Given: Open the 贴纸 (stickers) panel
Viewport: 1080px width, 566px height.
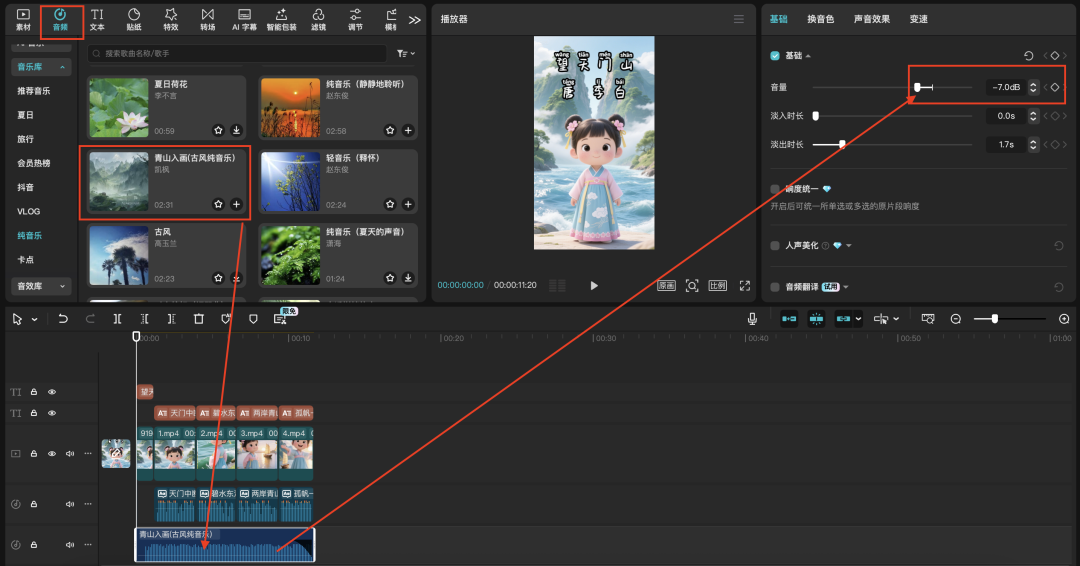Looking at the screenshot, I should 134,18.
